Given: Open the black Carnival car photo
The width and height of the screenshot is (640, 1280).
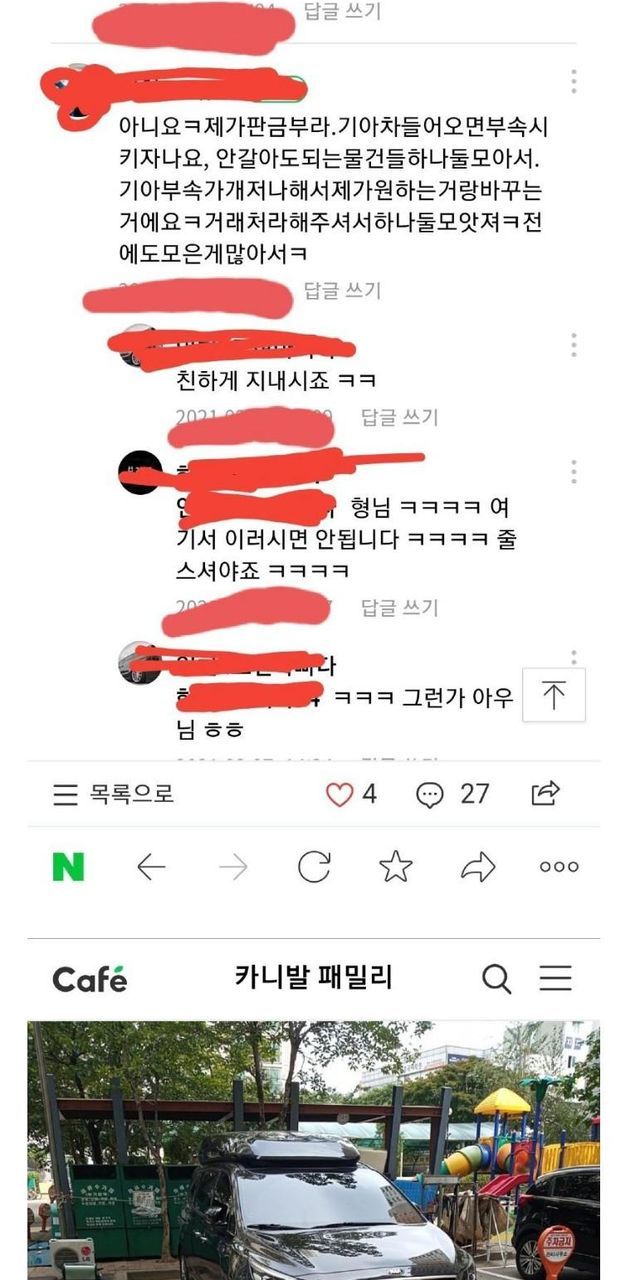Looking at the screenshot, I should pyautogui.click(x=314, y=1150).
